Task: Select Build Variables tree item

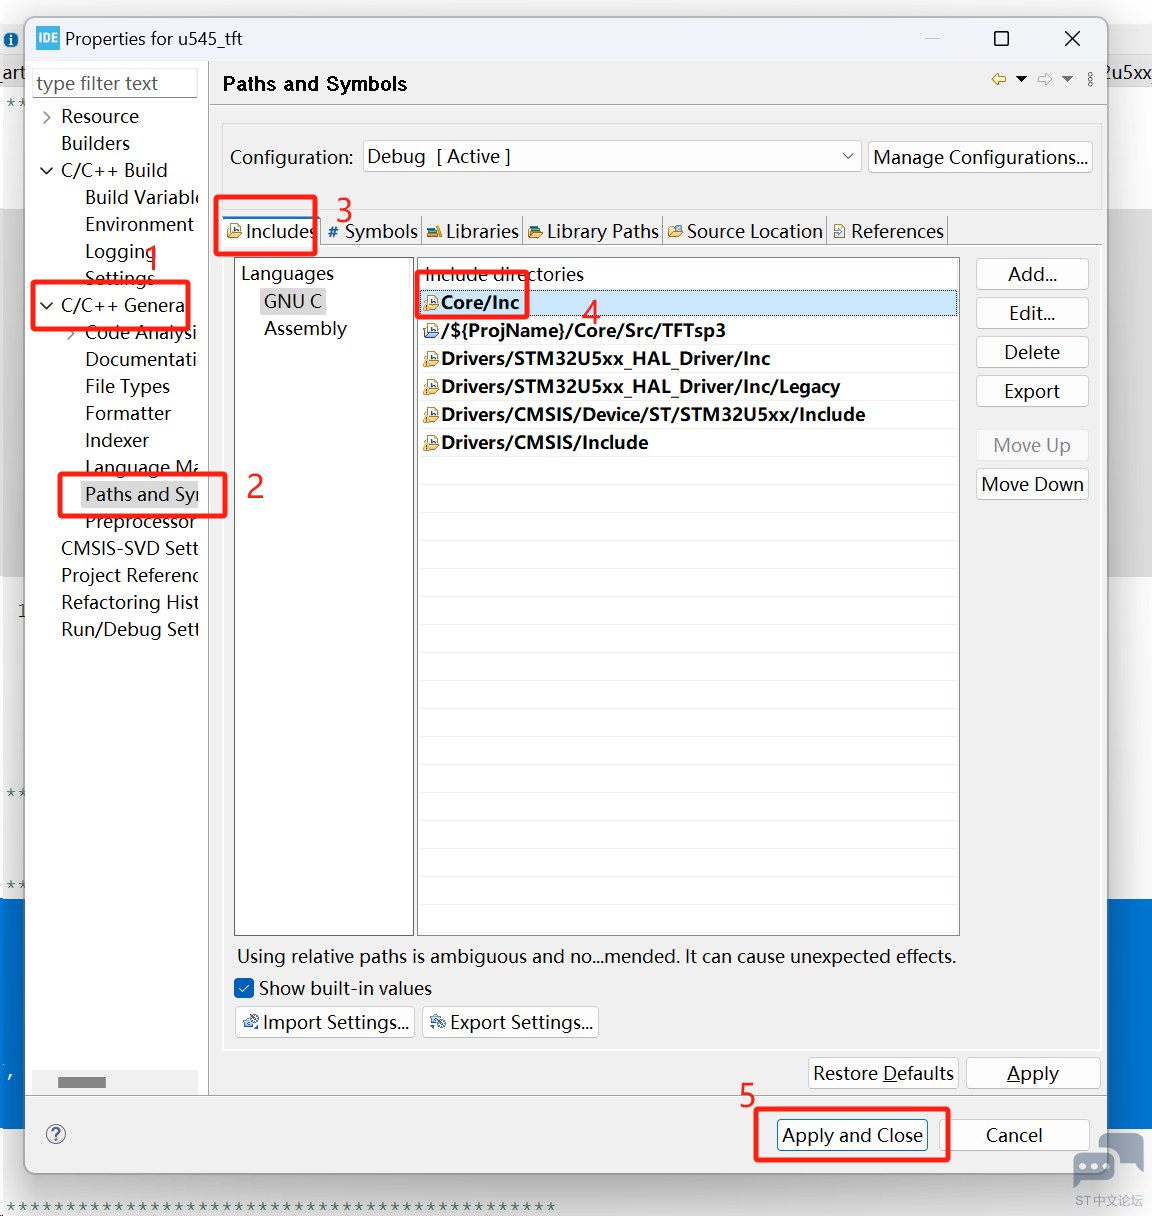Action: 141,197
